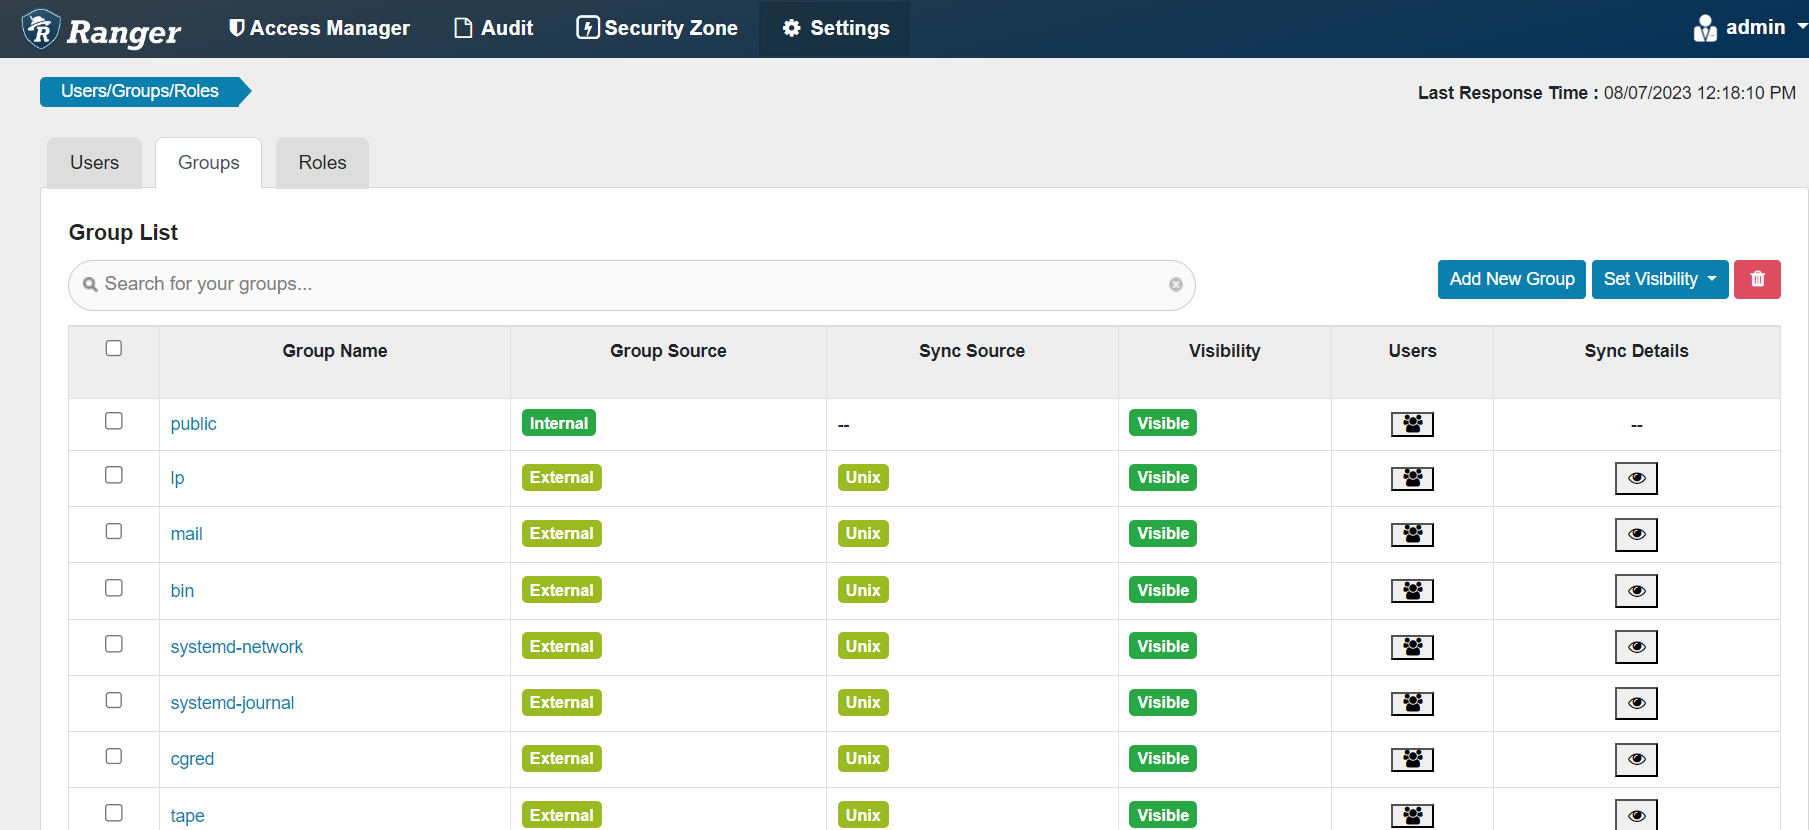Open users icon for lp group

point(1412,478)
